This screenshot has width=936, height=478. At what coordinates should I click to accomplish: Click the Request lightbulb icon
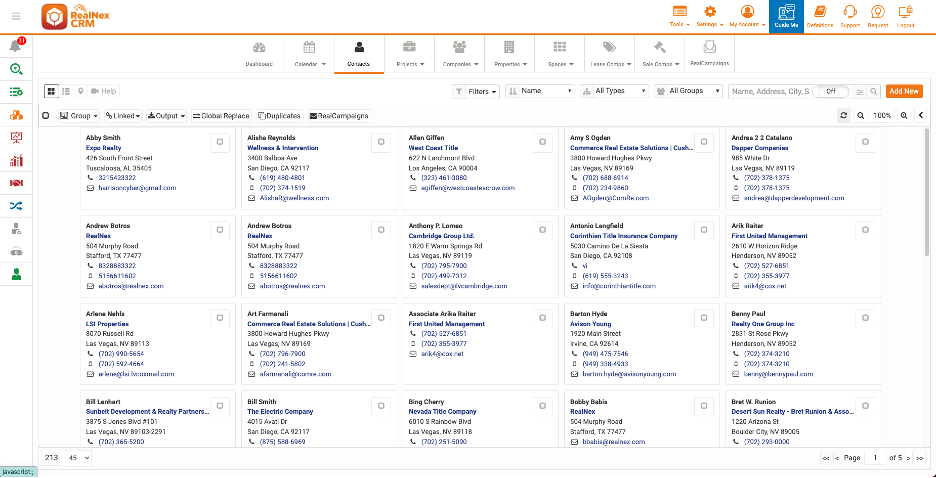[x=878, y=16]
